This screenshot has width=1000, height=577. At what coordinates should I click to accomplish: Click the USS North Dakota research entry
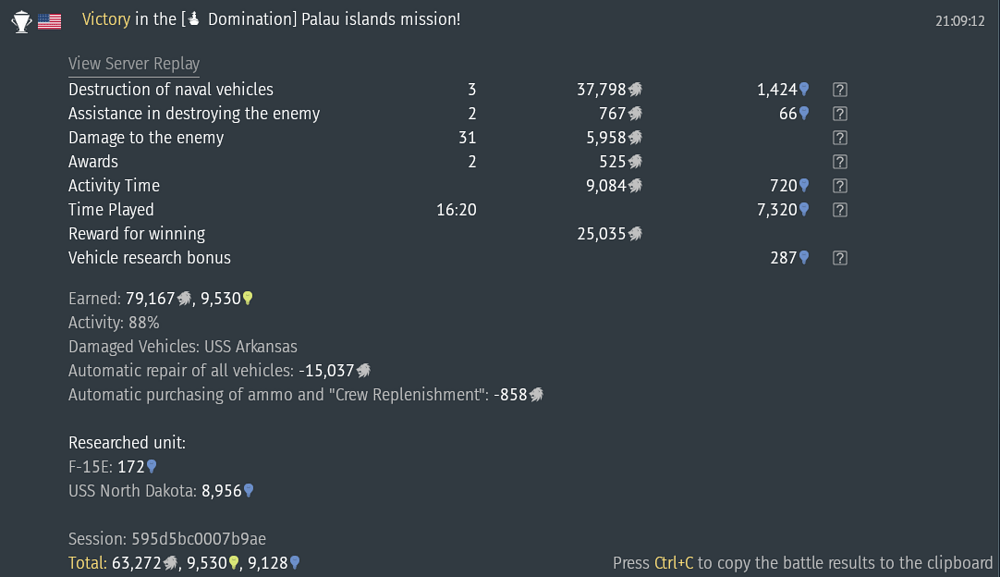click(160, 491)
